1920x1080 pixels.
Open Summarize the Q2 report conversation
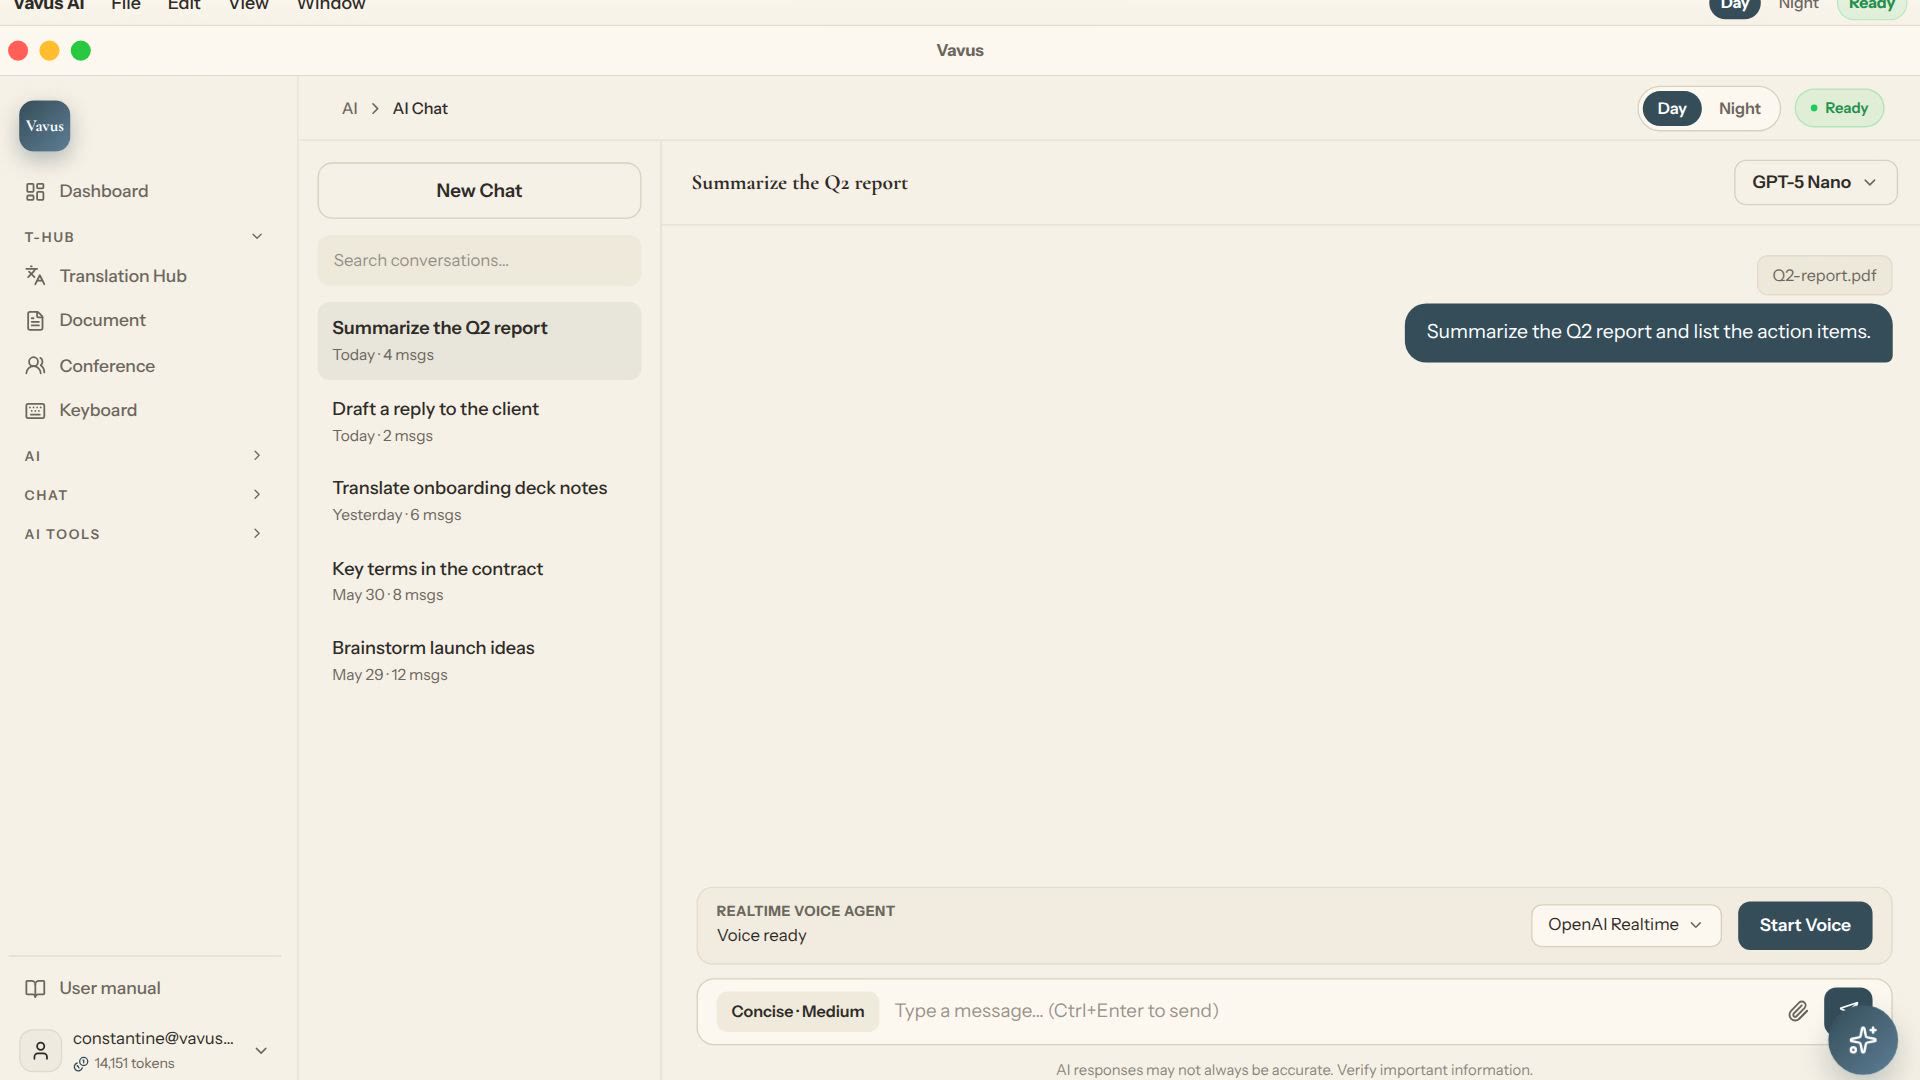pos(479,341)
